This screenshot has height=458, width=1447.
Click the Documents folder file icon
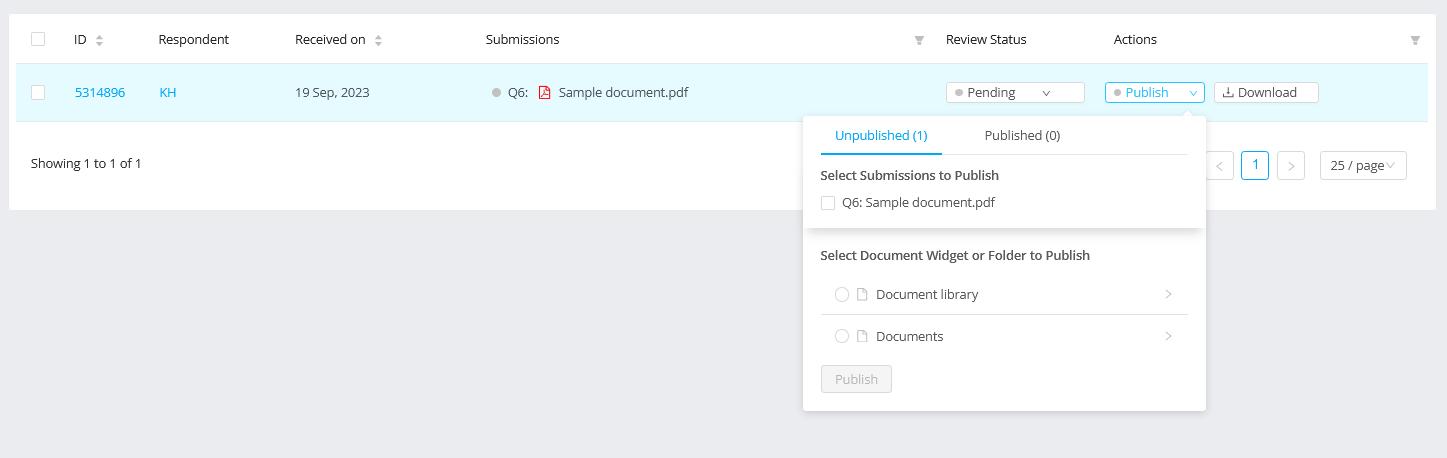862,337
